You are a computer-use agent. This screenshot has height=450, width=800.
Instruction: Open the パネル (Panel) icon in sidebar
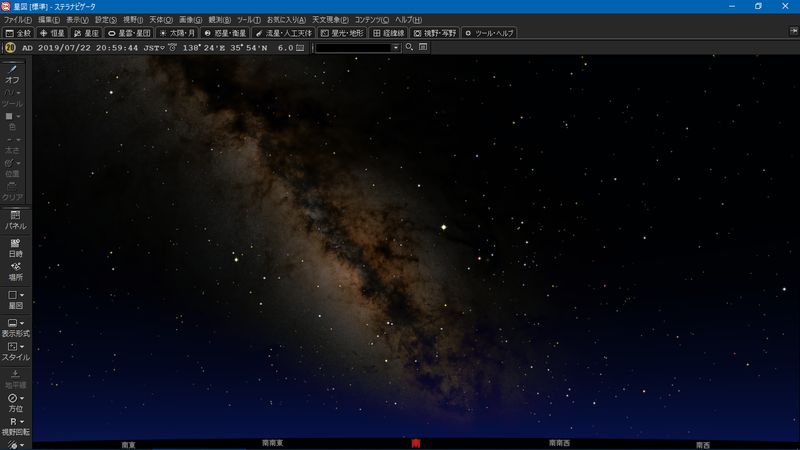coord(15,220)
